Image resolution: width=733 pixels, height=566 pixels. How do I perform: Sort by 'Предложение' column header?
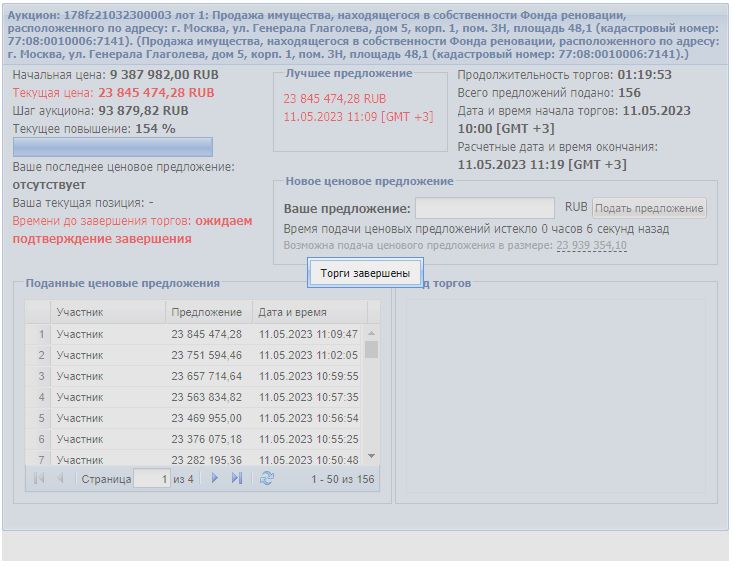(x=207, y=312)
